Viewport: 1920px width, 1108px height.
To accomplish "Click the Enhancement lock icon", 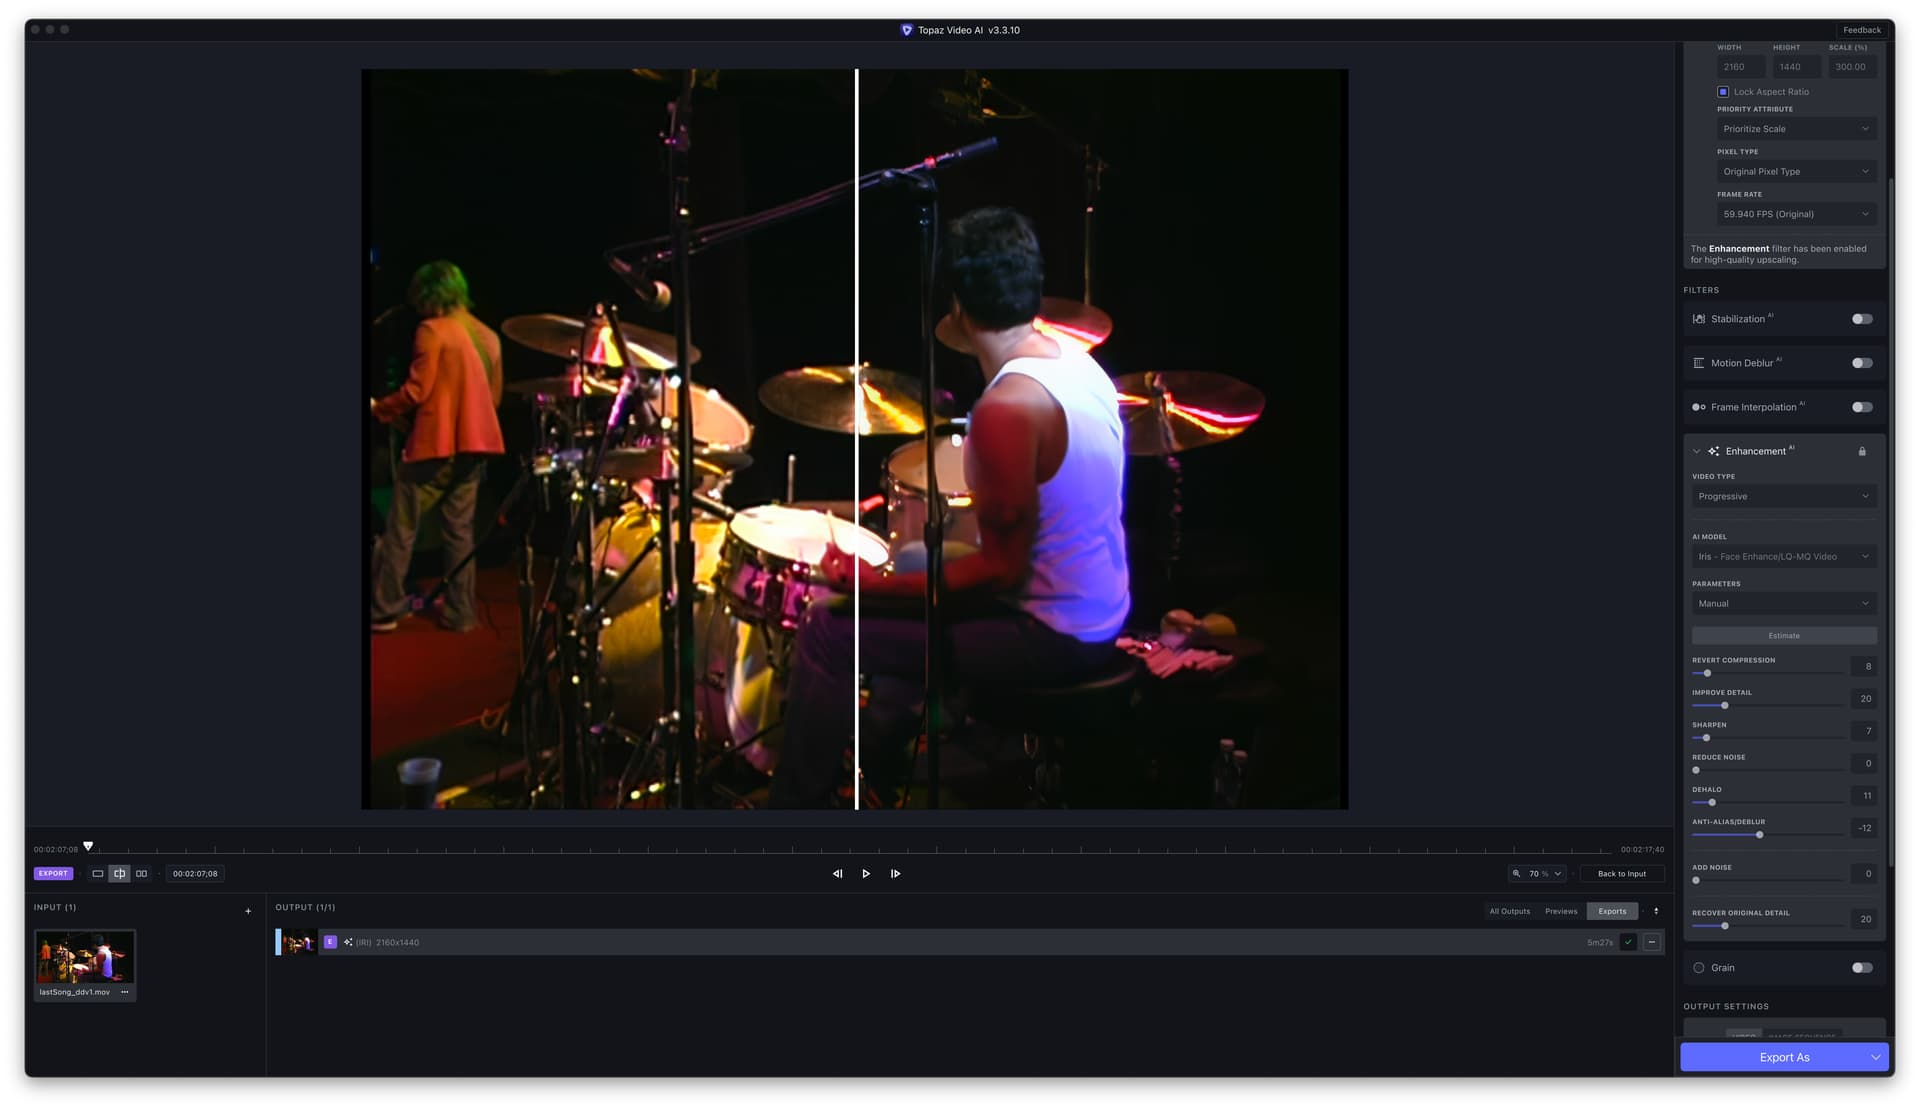I will click(x=1862, y=451).
